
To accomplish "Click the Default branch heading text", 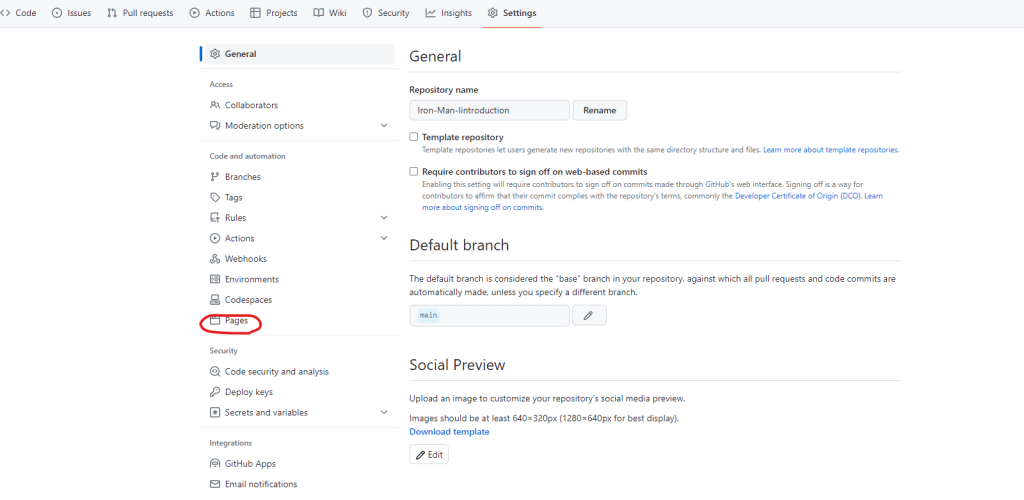I will click(x=459, y=245).
